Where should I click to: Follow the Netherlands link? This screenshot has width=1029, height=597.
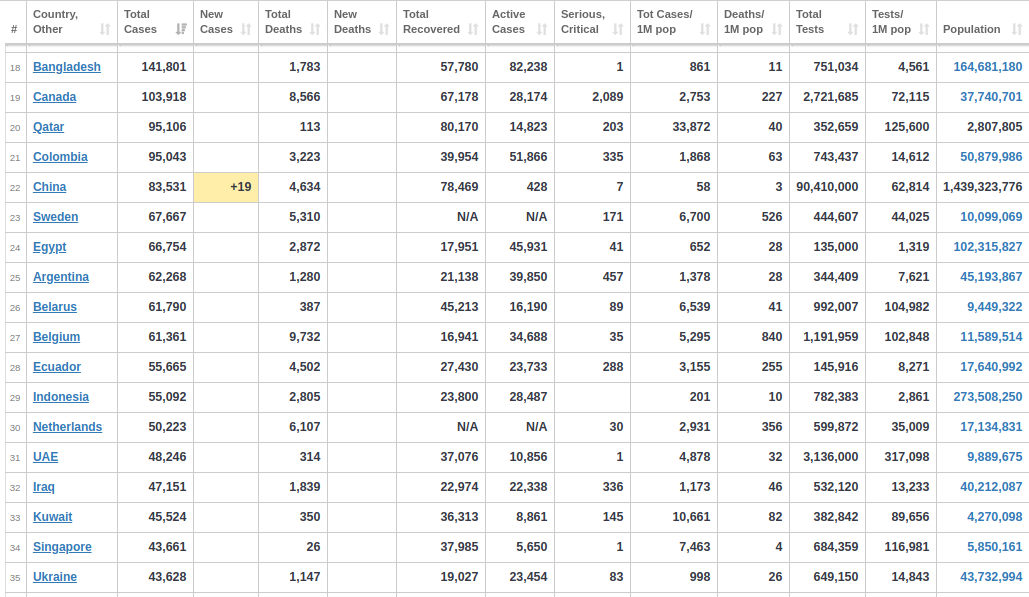tap(68, 427)
